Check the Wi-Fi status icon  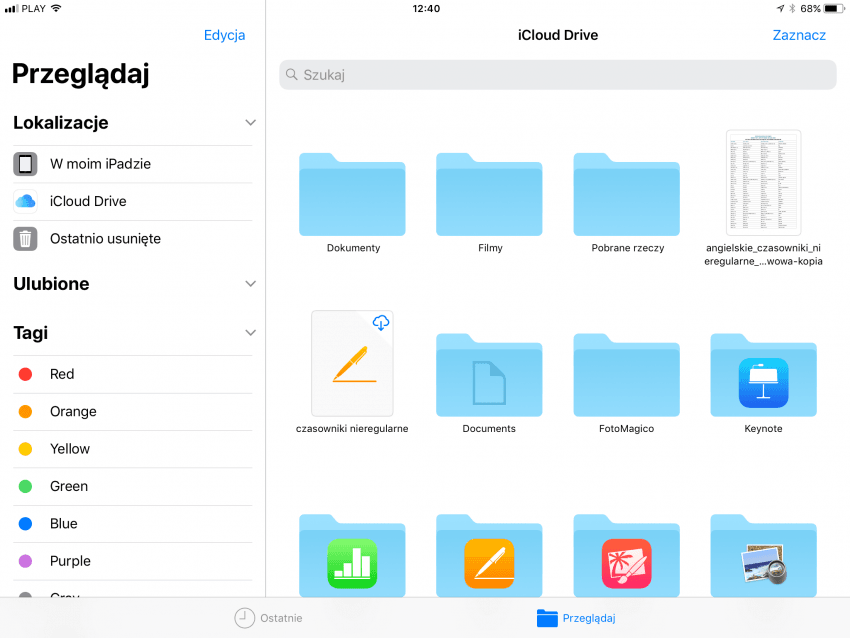56,8
